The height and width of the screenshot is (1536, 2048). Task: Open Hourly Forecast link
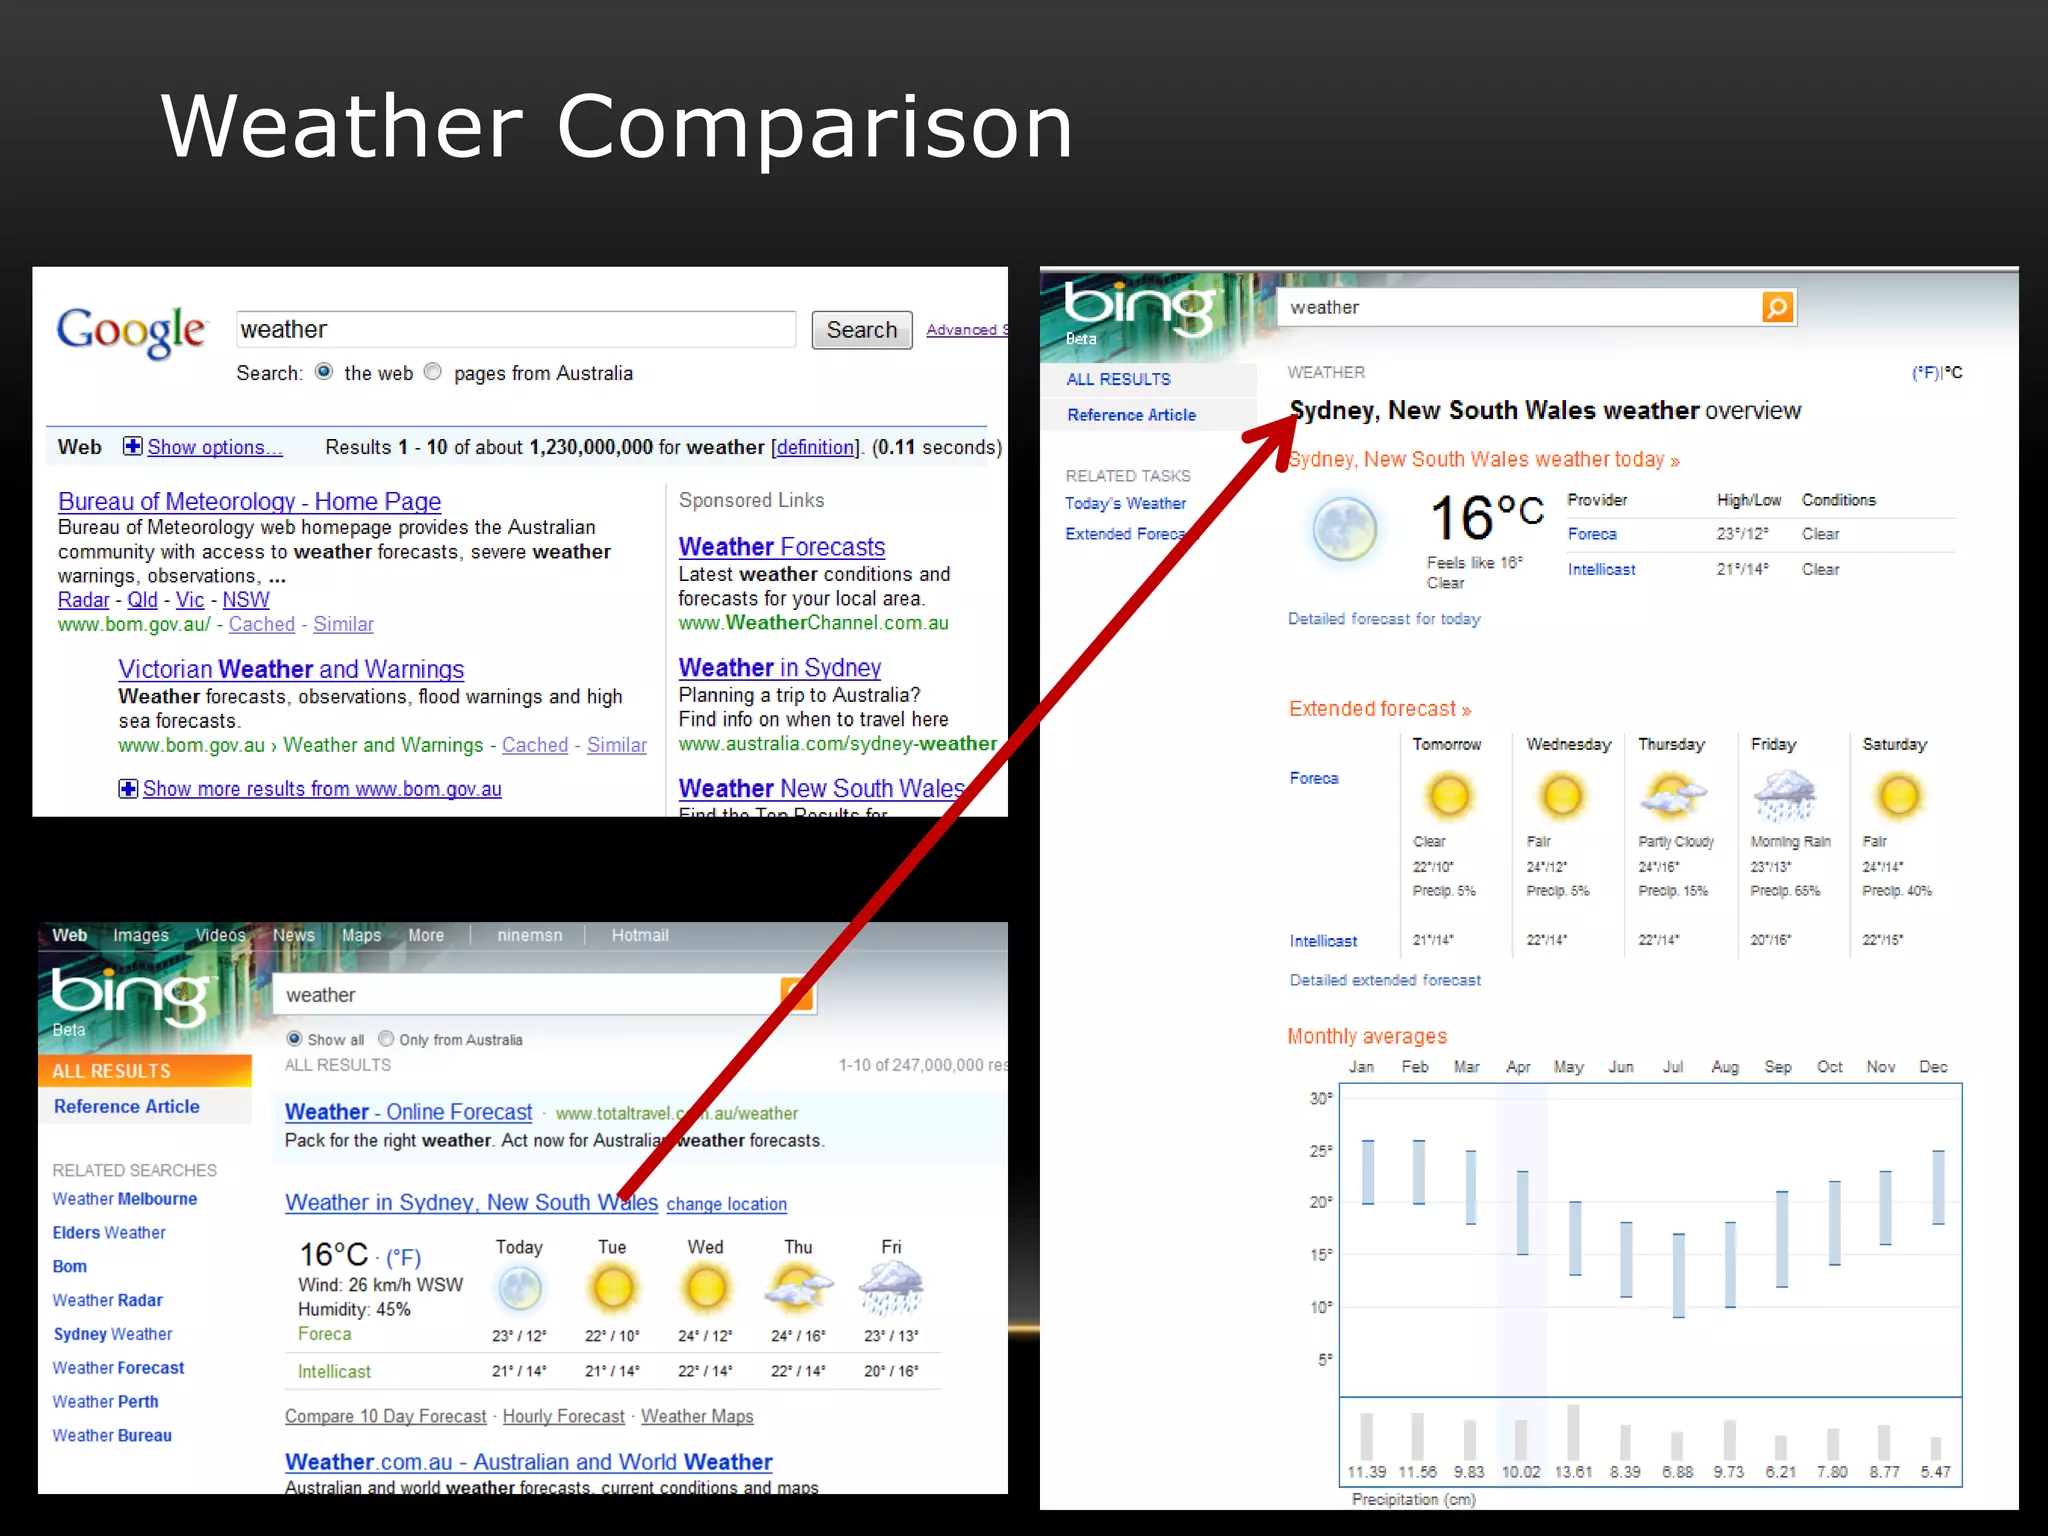pyautogui.click(x=563, y=1416)
